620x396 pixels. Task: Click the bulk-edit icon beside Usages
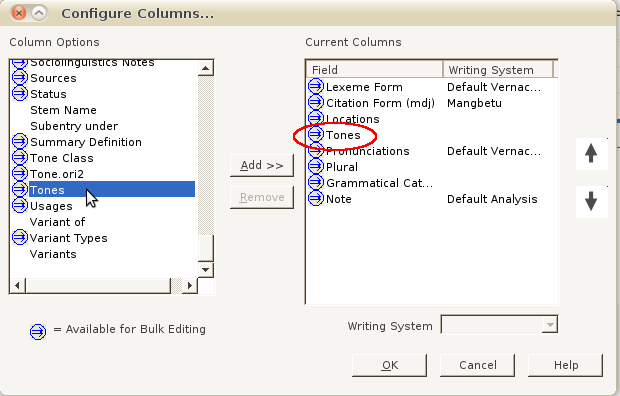19,205
